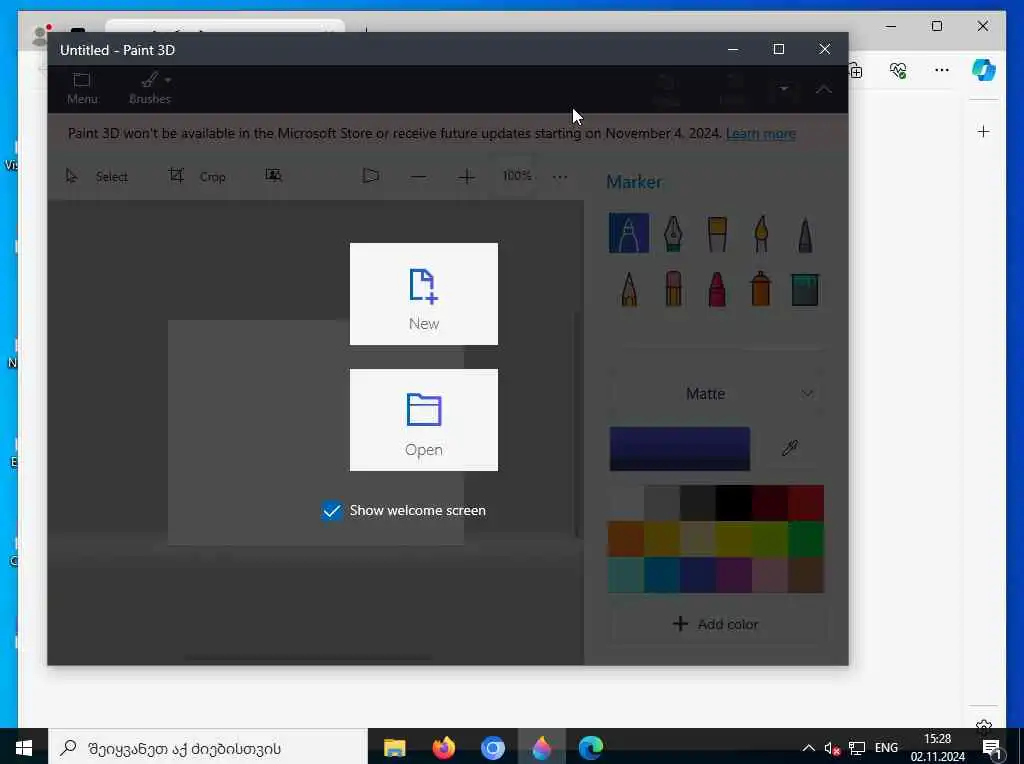
Task: Choose the Select tool
Action: [97, 176]
